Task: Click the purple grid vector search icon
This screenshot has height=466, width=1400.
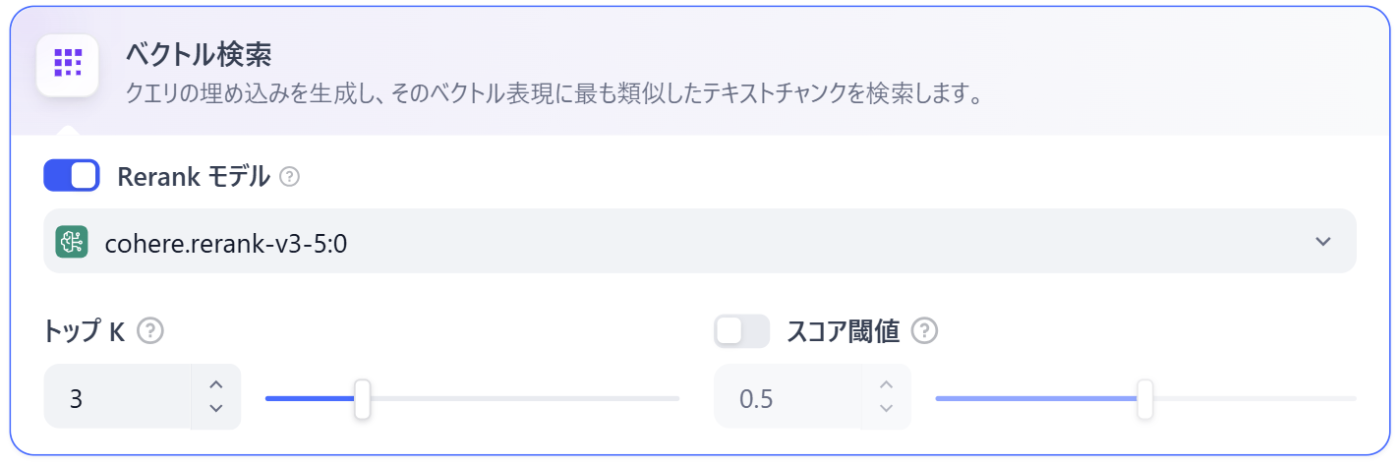Action: coord(67,64)
